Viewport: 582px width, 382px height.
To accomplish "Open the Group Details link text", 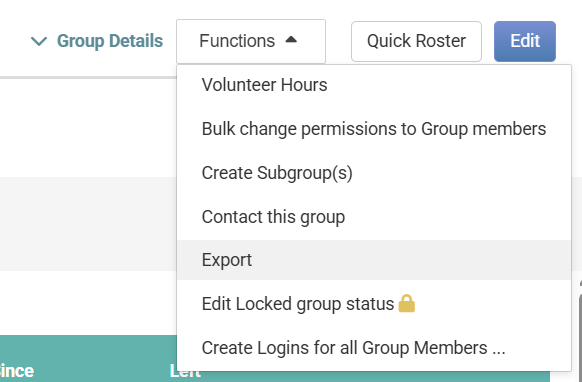I will tap(110, 41).
